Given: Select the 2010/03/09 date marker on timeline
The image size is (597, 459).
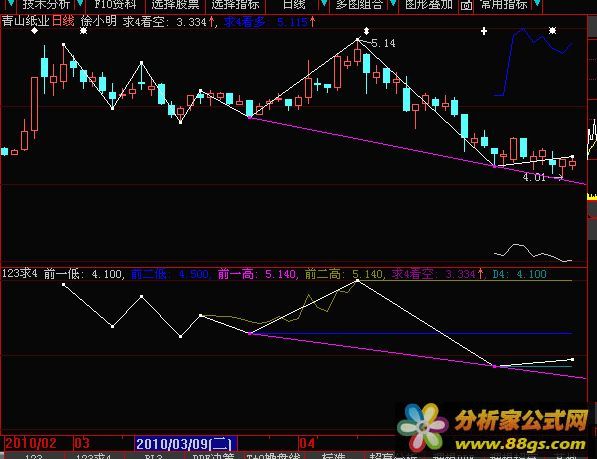Looking at the screenshot, I should pos(186,444).
